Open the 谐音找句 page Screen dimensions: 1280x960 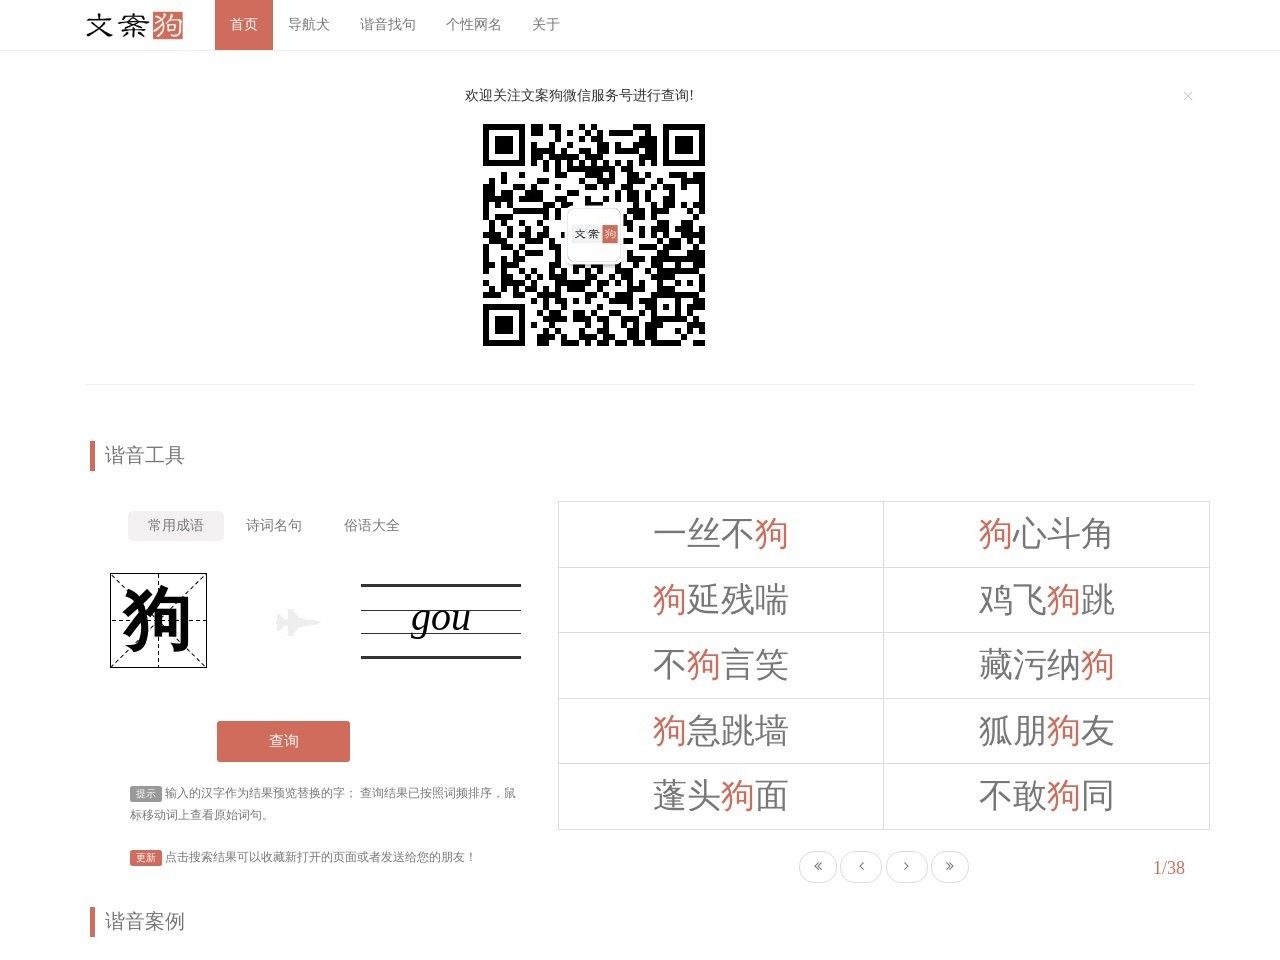coord(388,25)
